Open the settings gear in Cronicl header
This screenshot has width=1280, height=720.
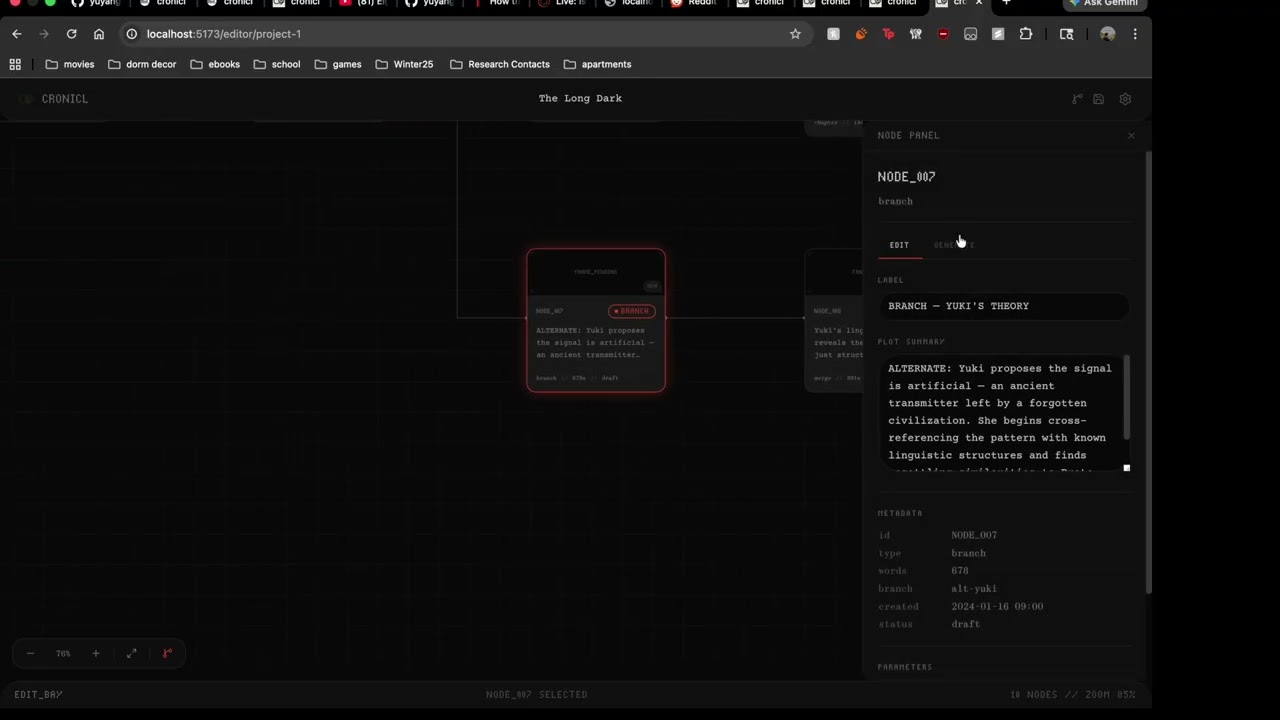click(1125, 99)
